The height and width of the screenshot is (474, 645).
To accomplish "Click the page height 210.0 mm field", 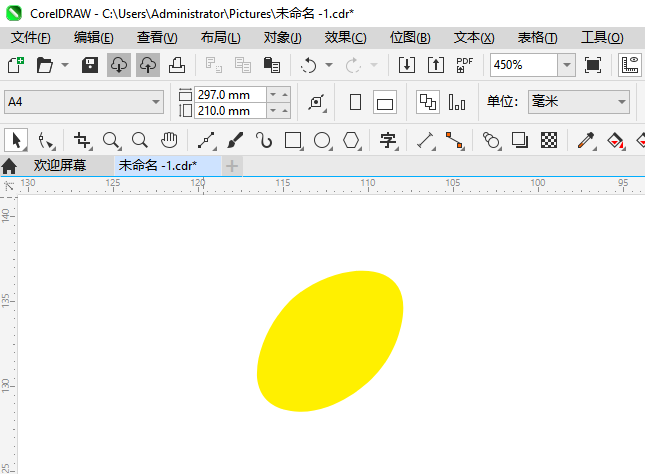I will pyautogui.click(x=230, y=111).
